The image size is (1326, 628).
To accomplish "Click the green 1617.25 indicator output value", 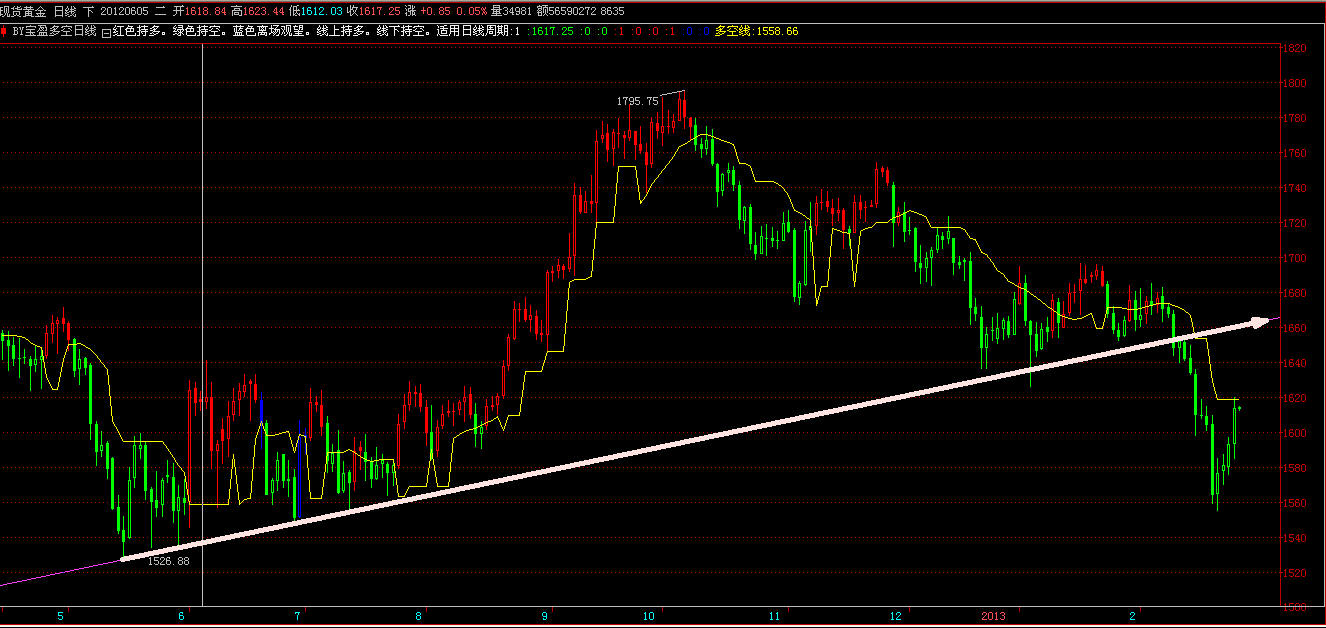I will [x=552, y=32].
